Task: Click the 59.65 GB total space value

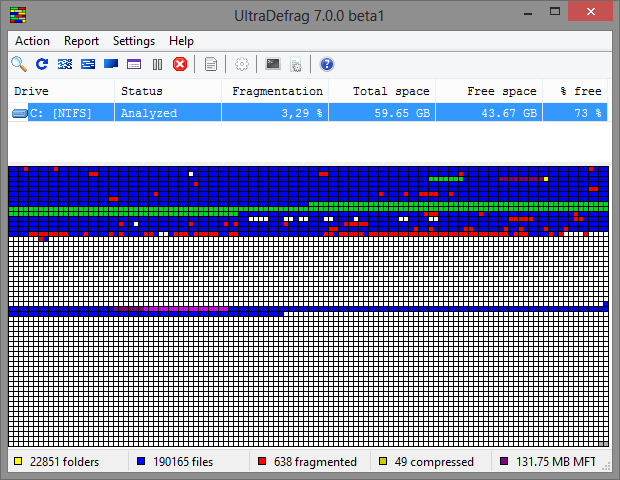Action: (x=402, y=113)
